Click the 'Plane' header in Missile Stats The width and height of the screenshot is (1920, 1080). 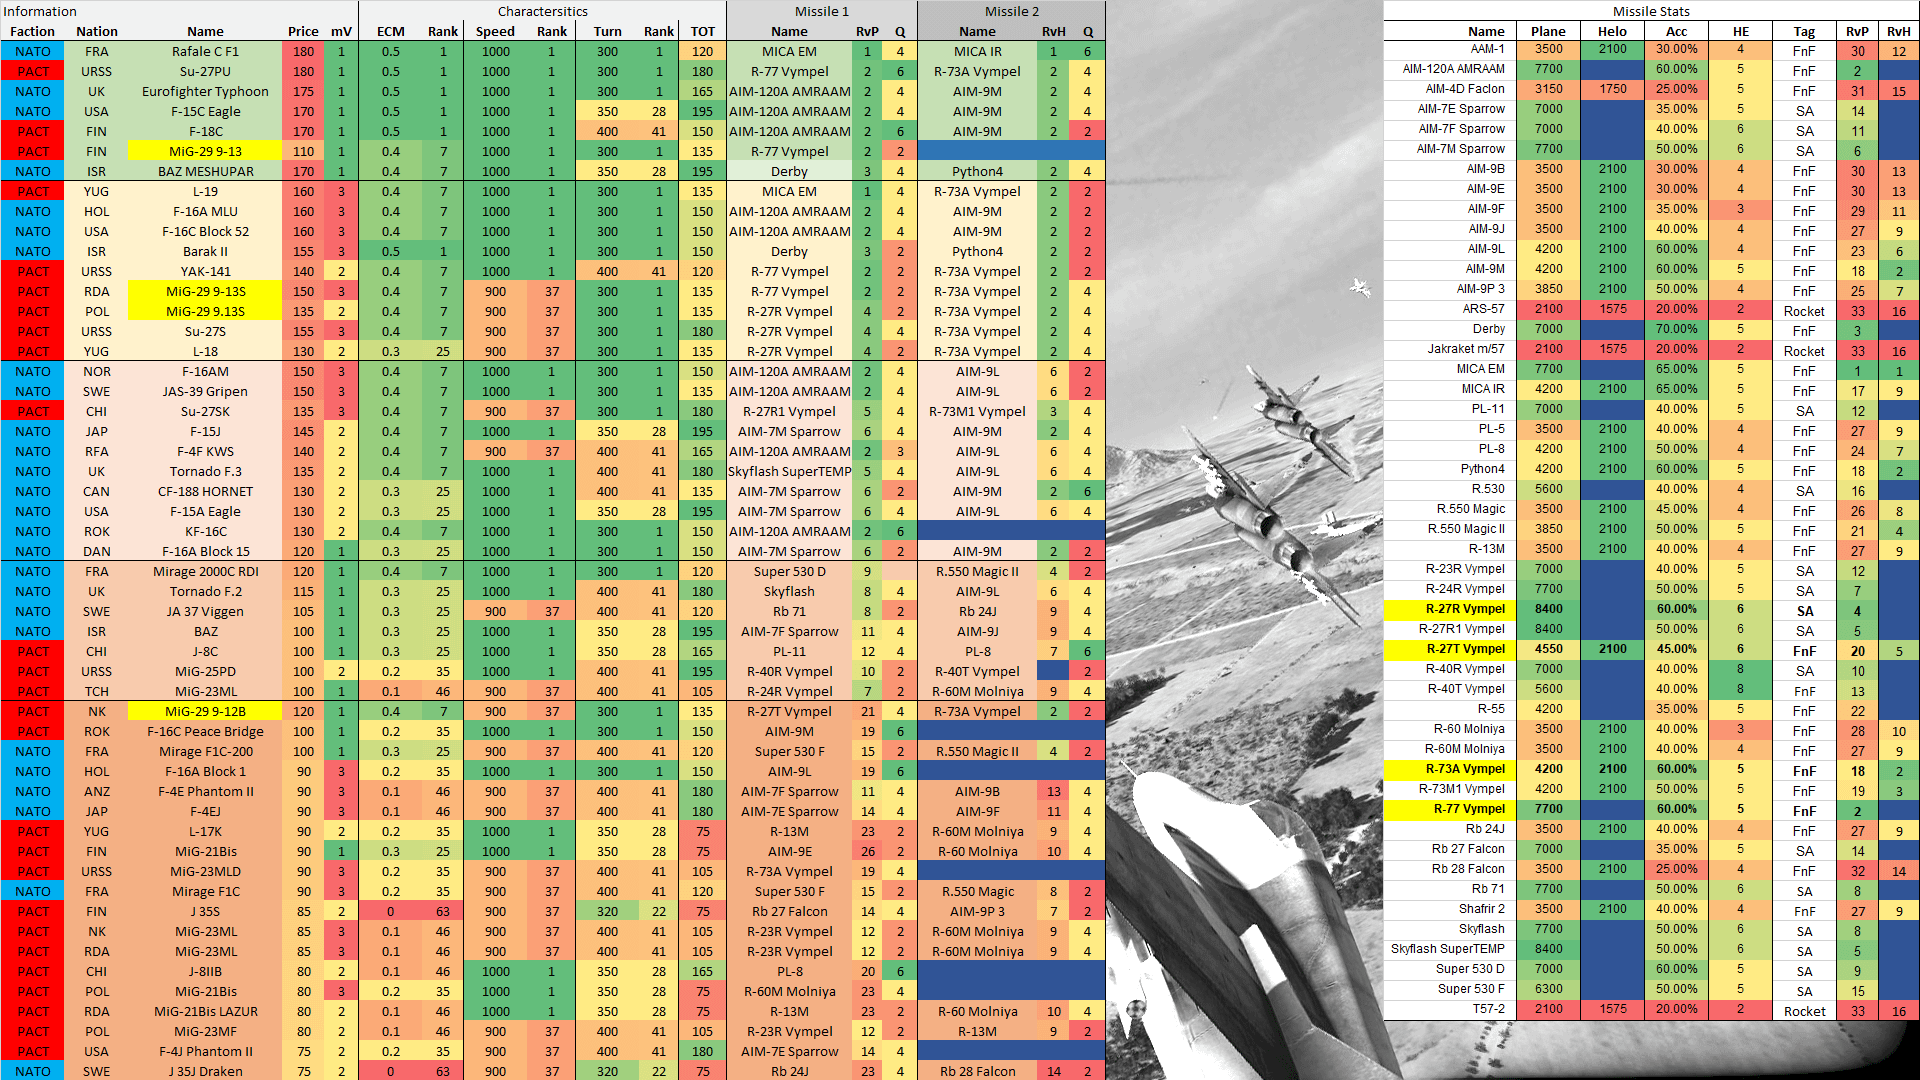(1548, 31)
